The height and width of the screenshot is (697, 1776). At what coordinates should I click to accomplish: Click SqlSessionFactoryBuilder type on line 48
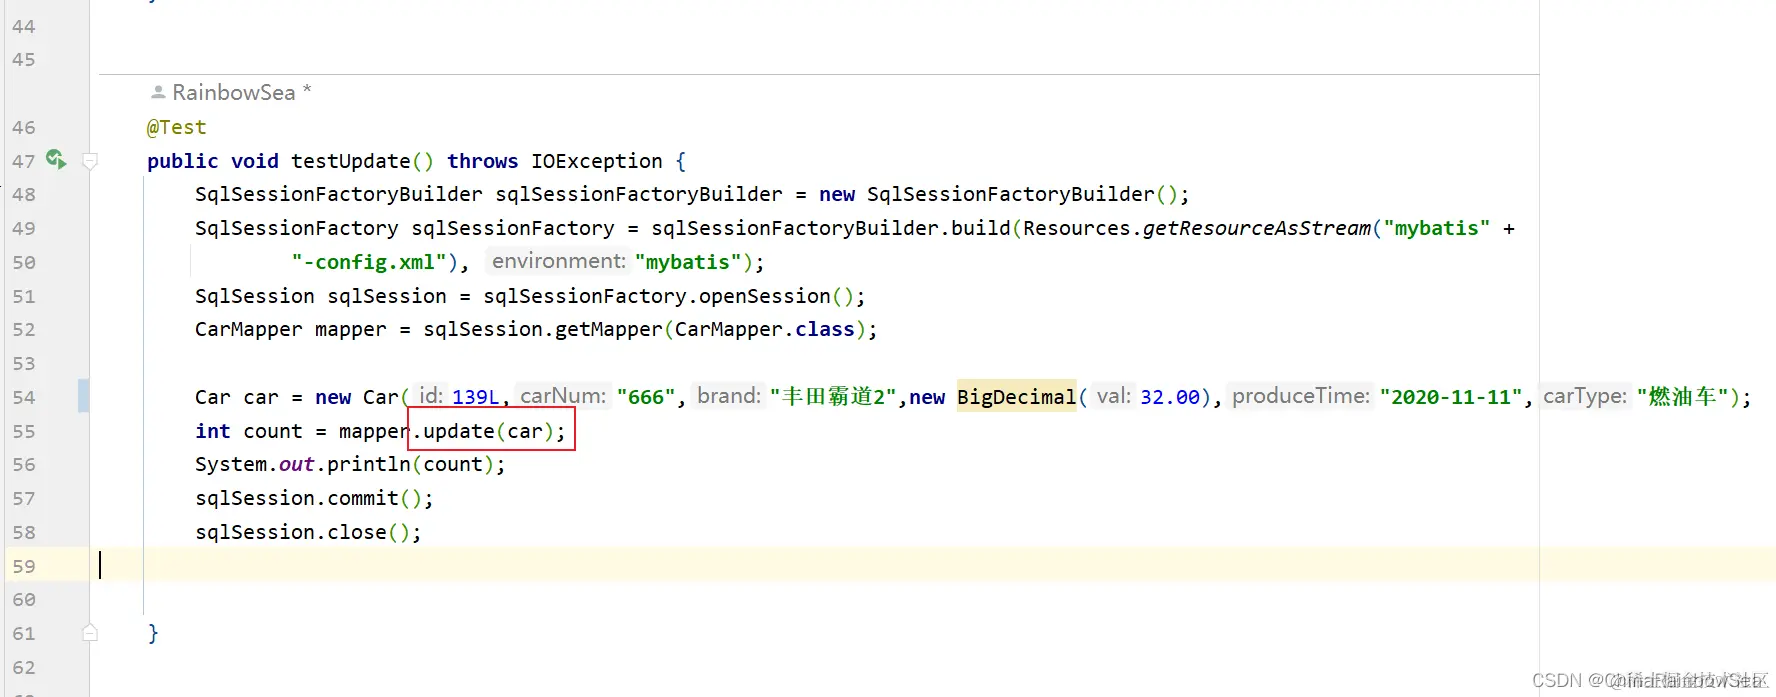tap(338, 194)
